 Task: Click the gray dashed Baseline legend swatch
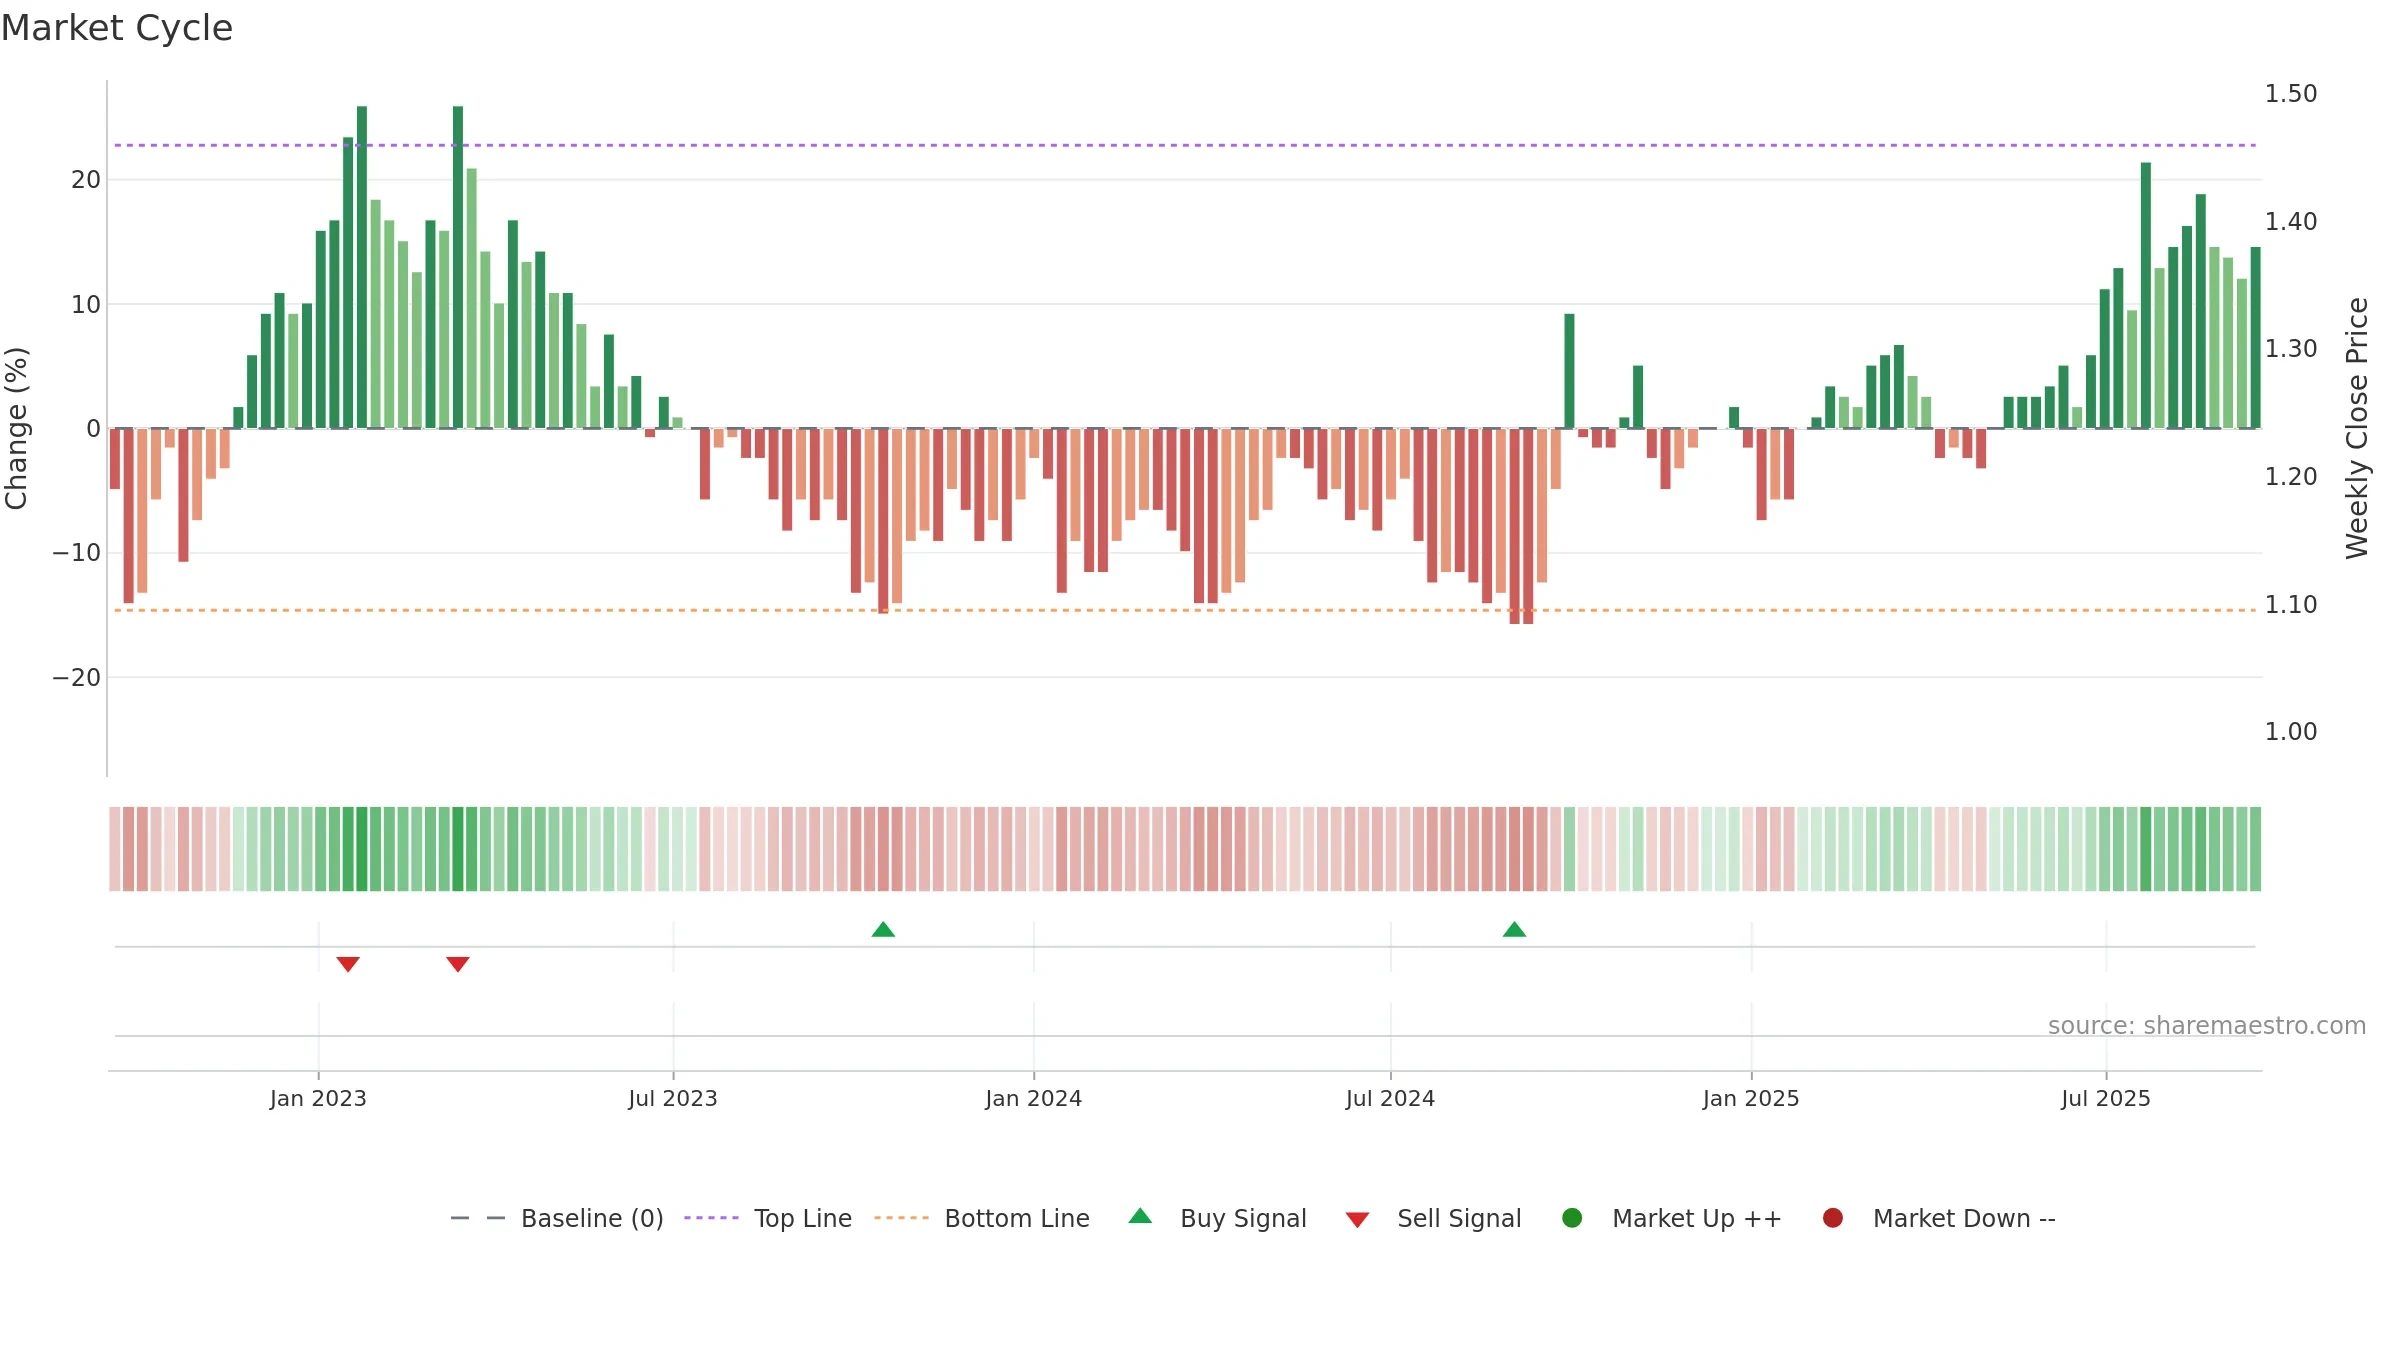pos(478,1218)
